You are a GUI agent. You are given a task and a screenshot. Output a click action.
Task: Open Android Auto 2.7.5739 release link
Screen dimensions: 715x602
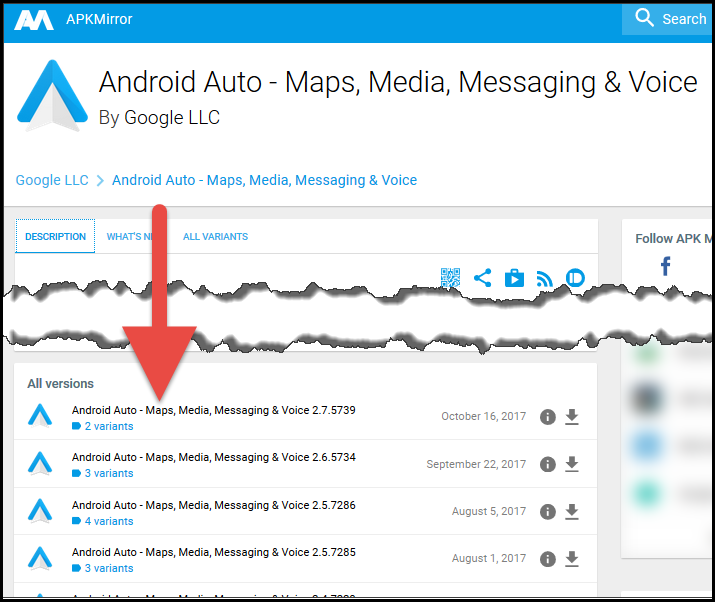coord(213,410)
